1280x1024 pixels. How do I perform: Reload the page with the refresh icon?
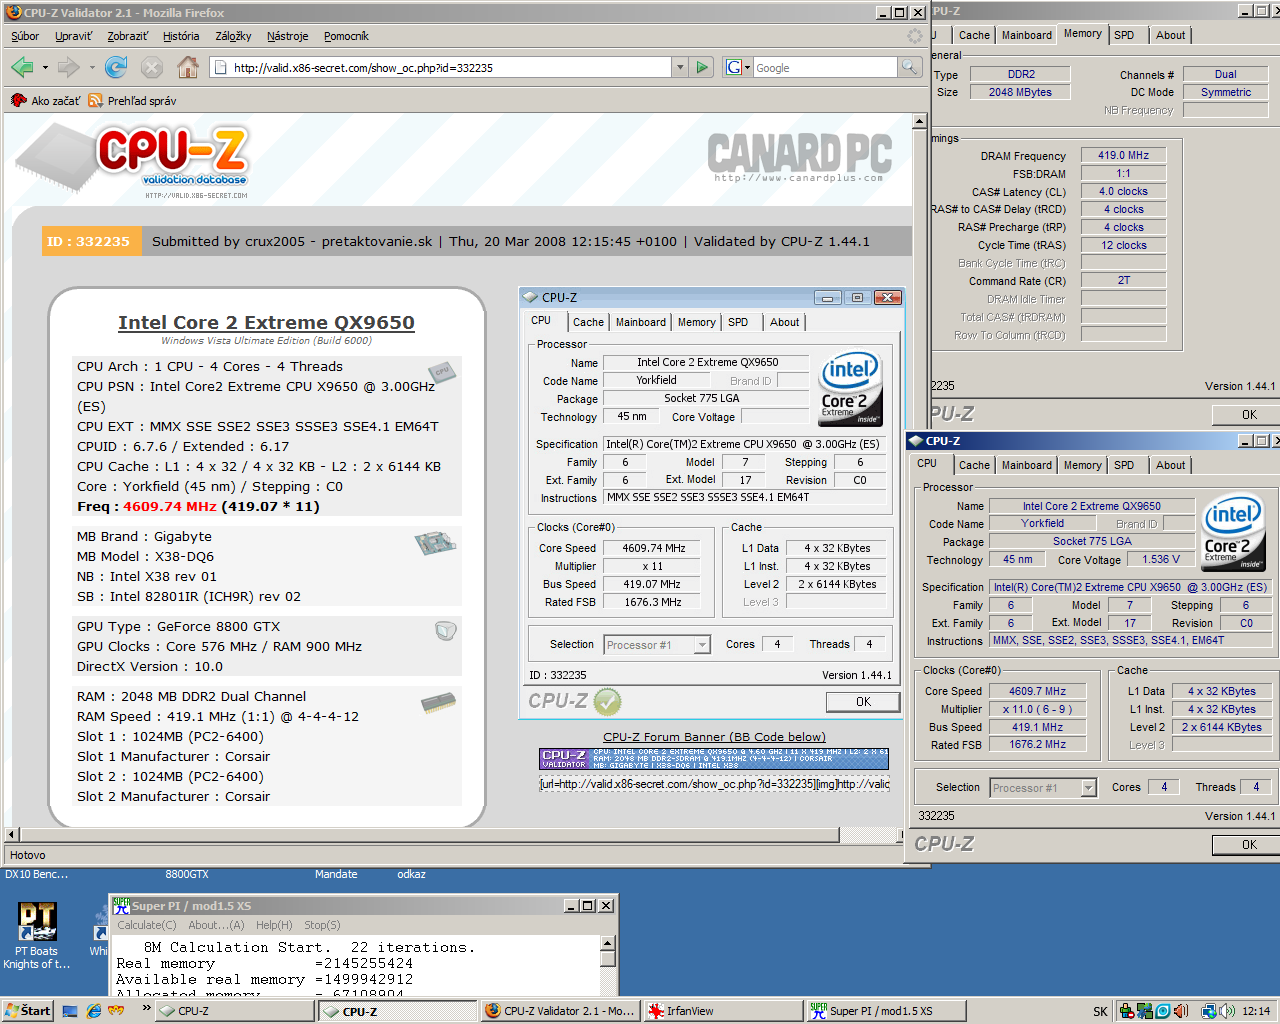coord(116,67)
